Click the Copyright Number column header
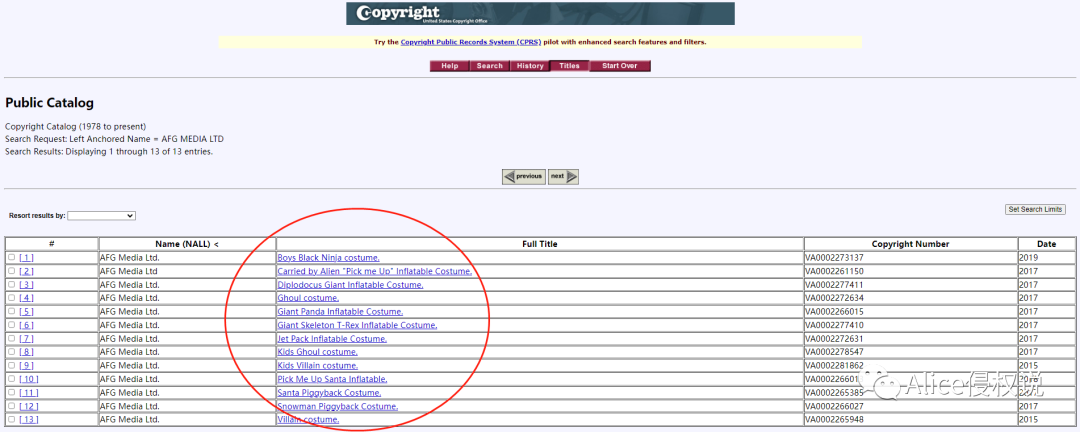The height and width of the screenshot is (432, 1080). pos(911,244)
